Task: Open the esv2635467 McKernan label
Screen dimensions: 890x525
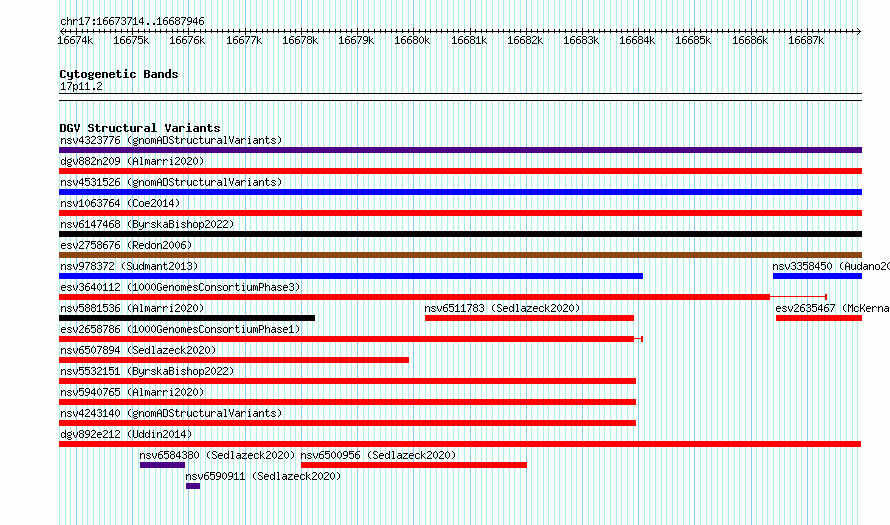Action: point(832,308)
